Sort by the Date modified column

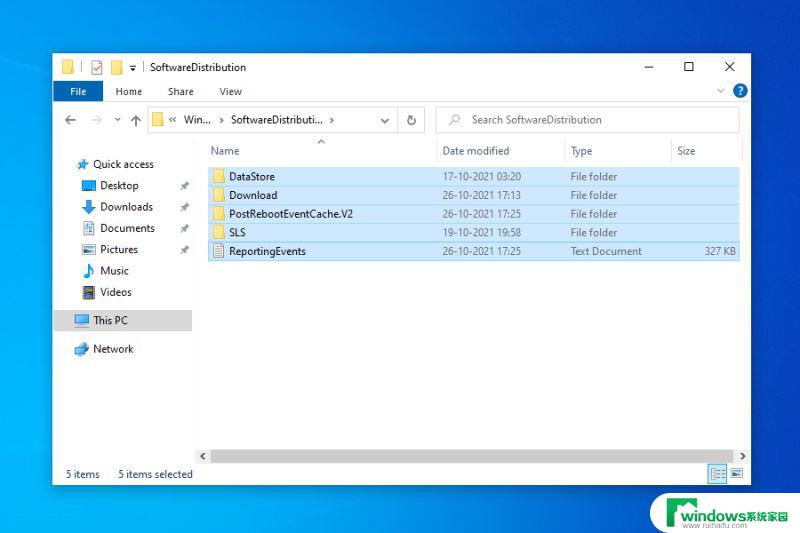[476, 151]
